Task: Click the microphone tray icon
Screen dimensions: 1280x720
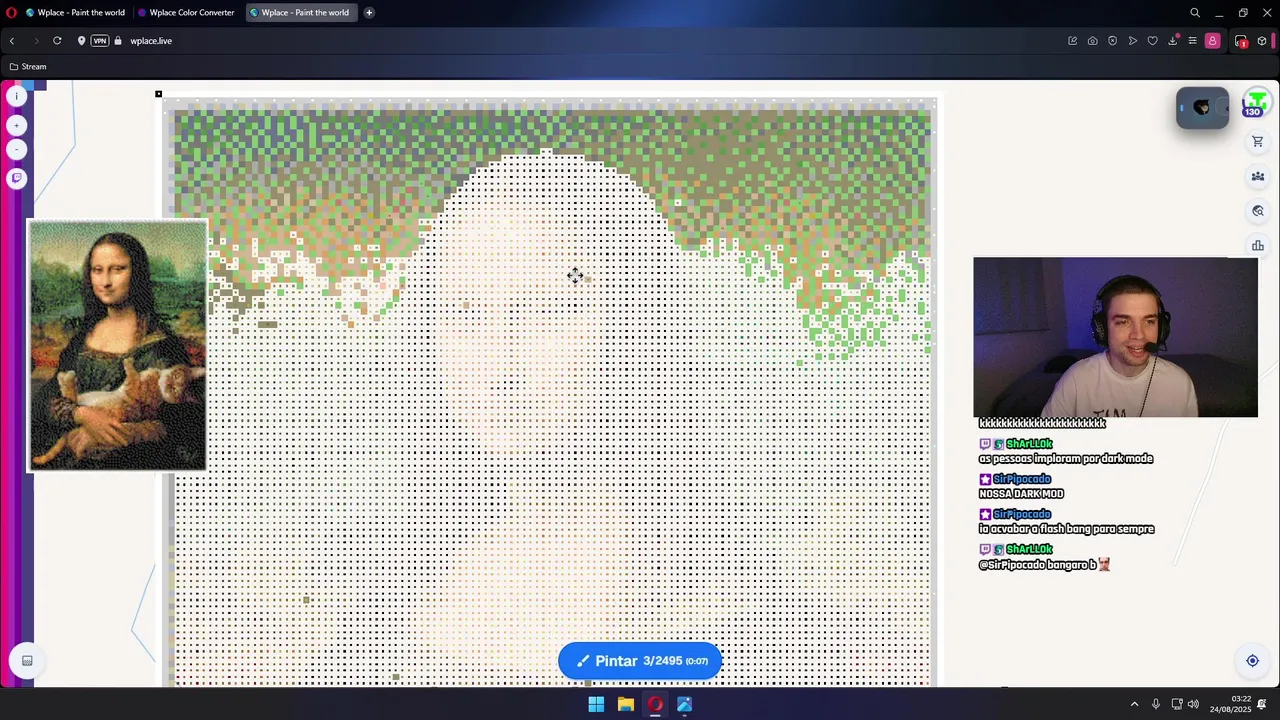Action: coord(1156,704)
